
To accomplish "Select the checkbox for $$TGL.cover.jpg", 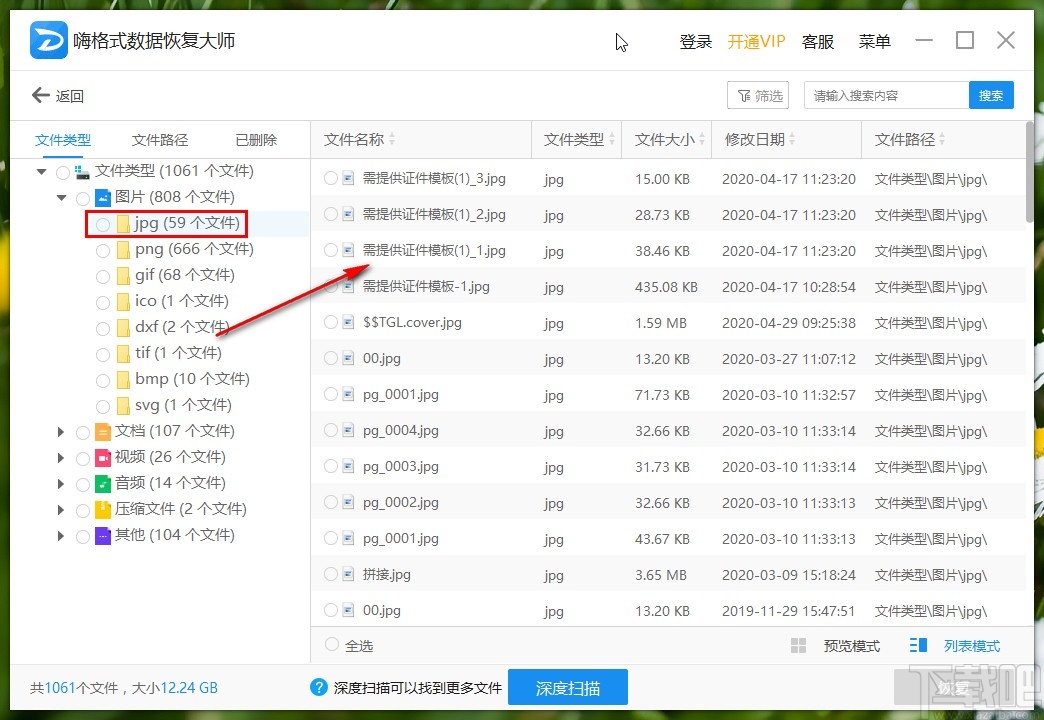I will 330,322.
